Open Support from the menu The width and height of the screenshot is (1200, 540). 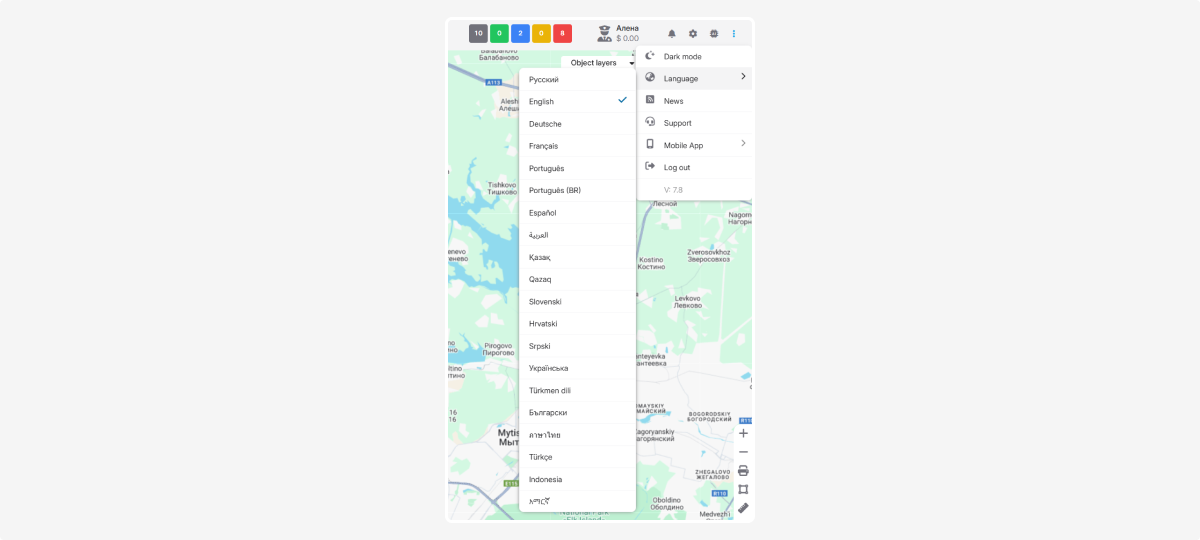pyautogui.click(x=678, y=123)
